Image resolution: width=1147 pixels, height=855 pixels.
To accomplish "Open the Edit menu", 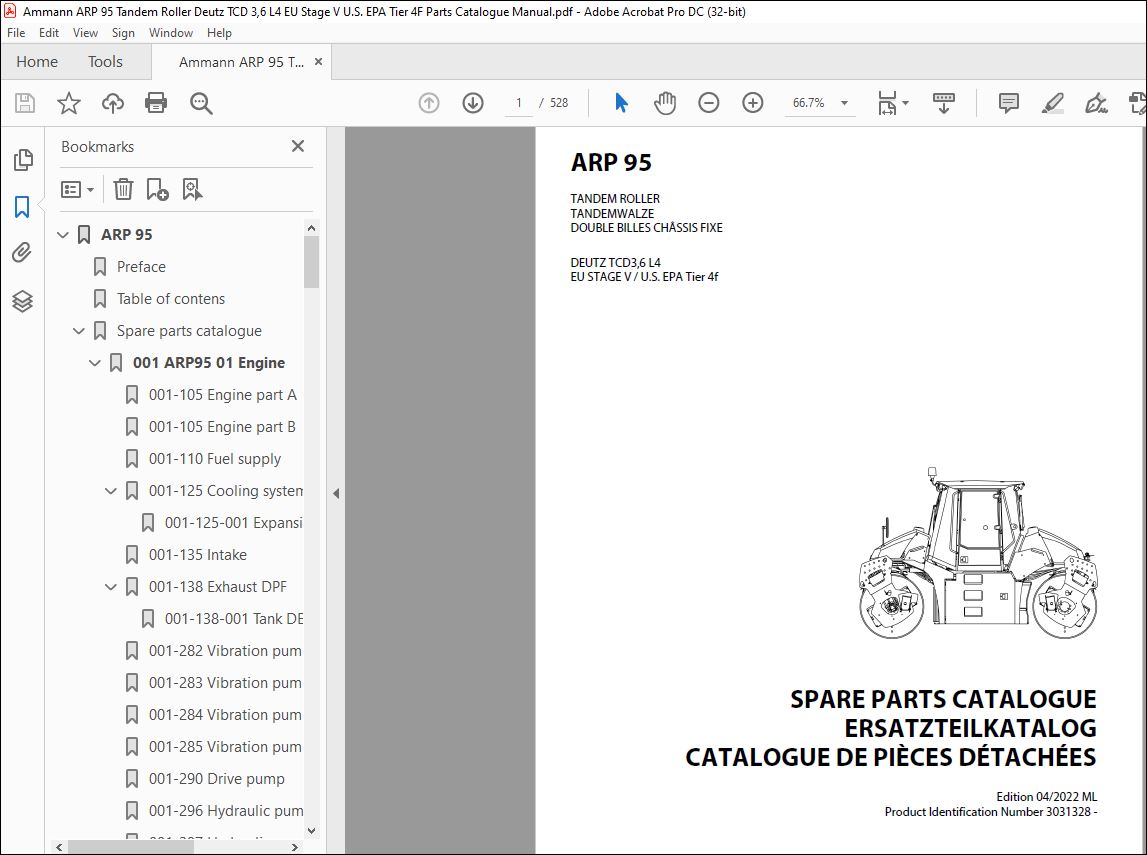I will tap(49, 33).
